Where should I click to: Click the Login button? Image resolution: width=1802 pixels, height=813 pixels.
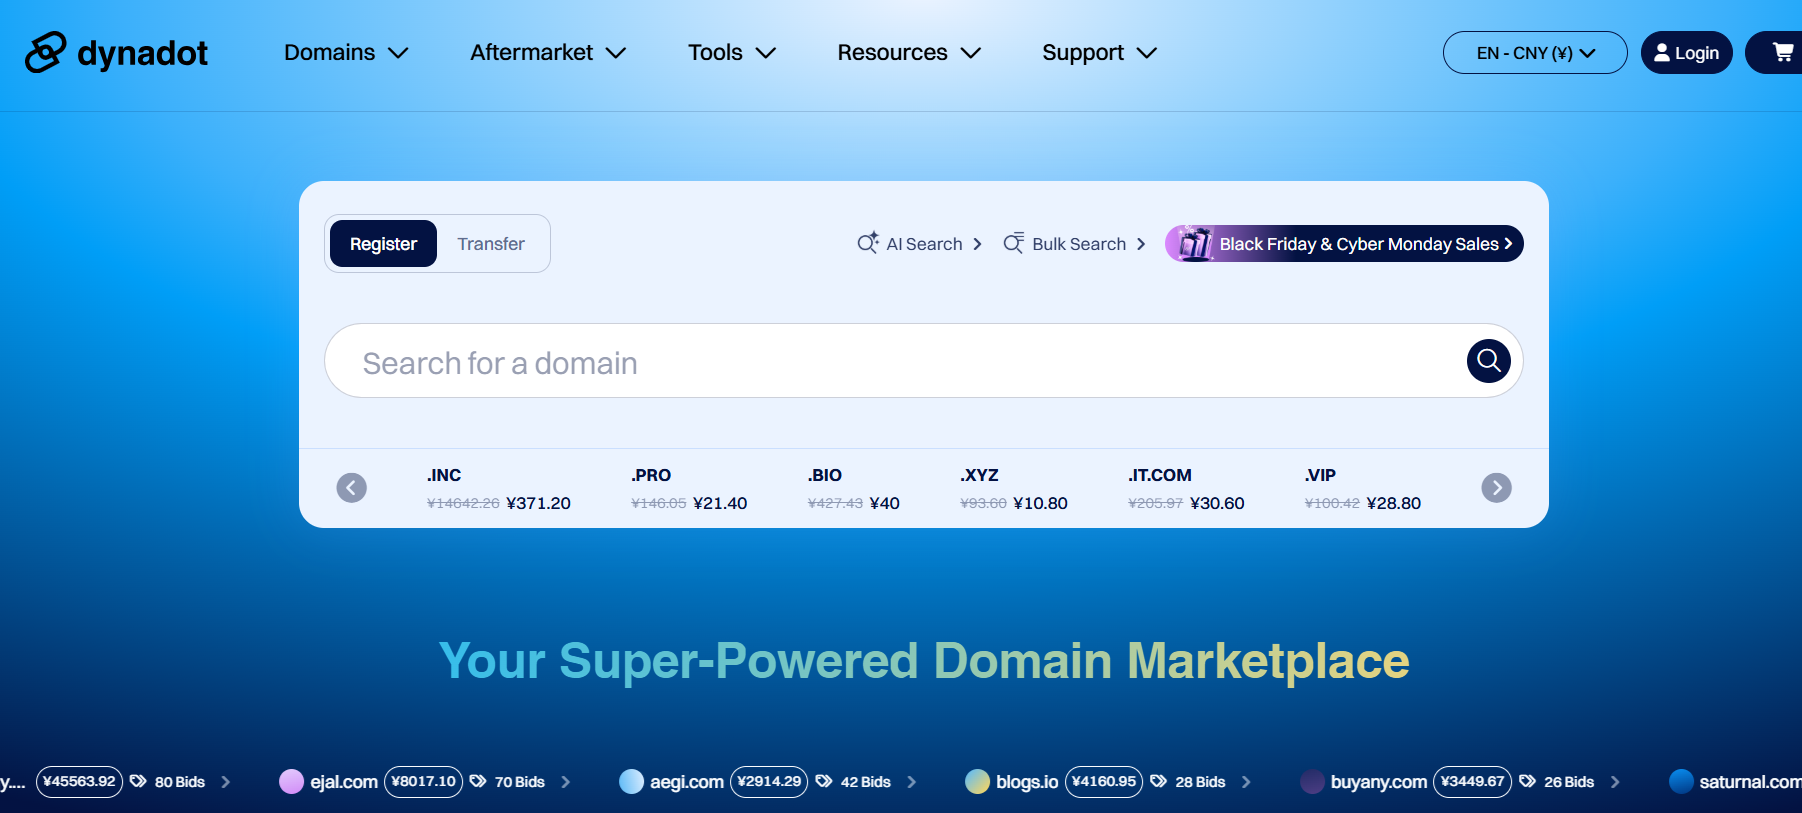click(x=1686, y=53)
